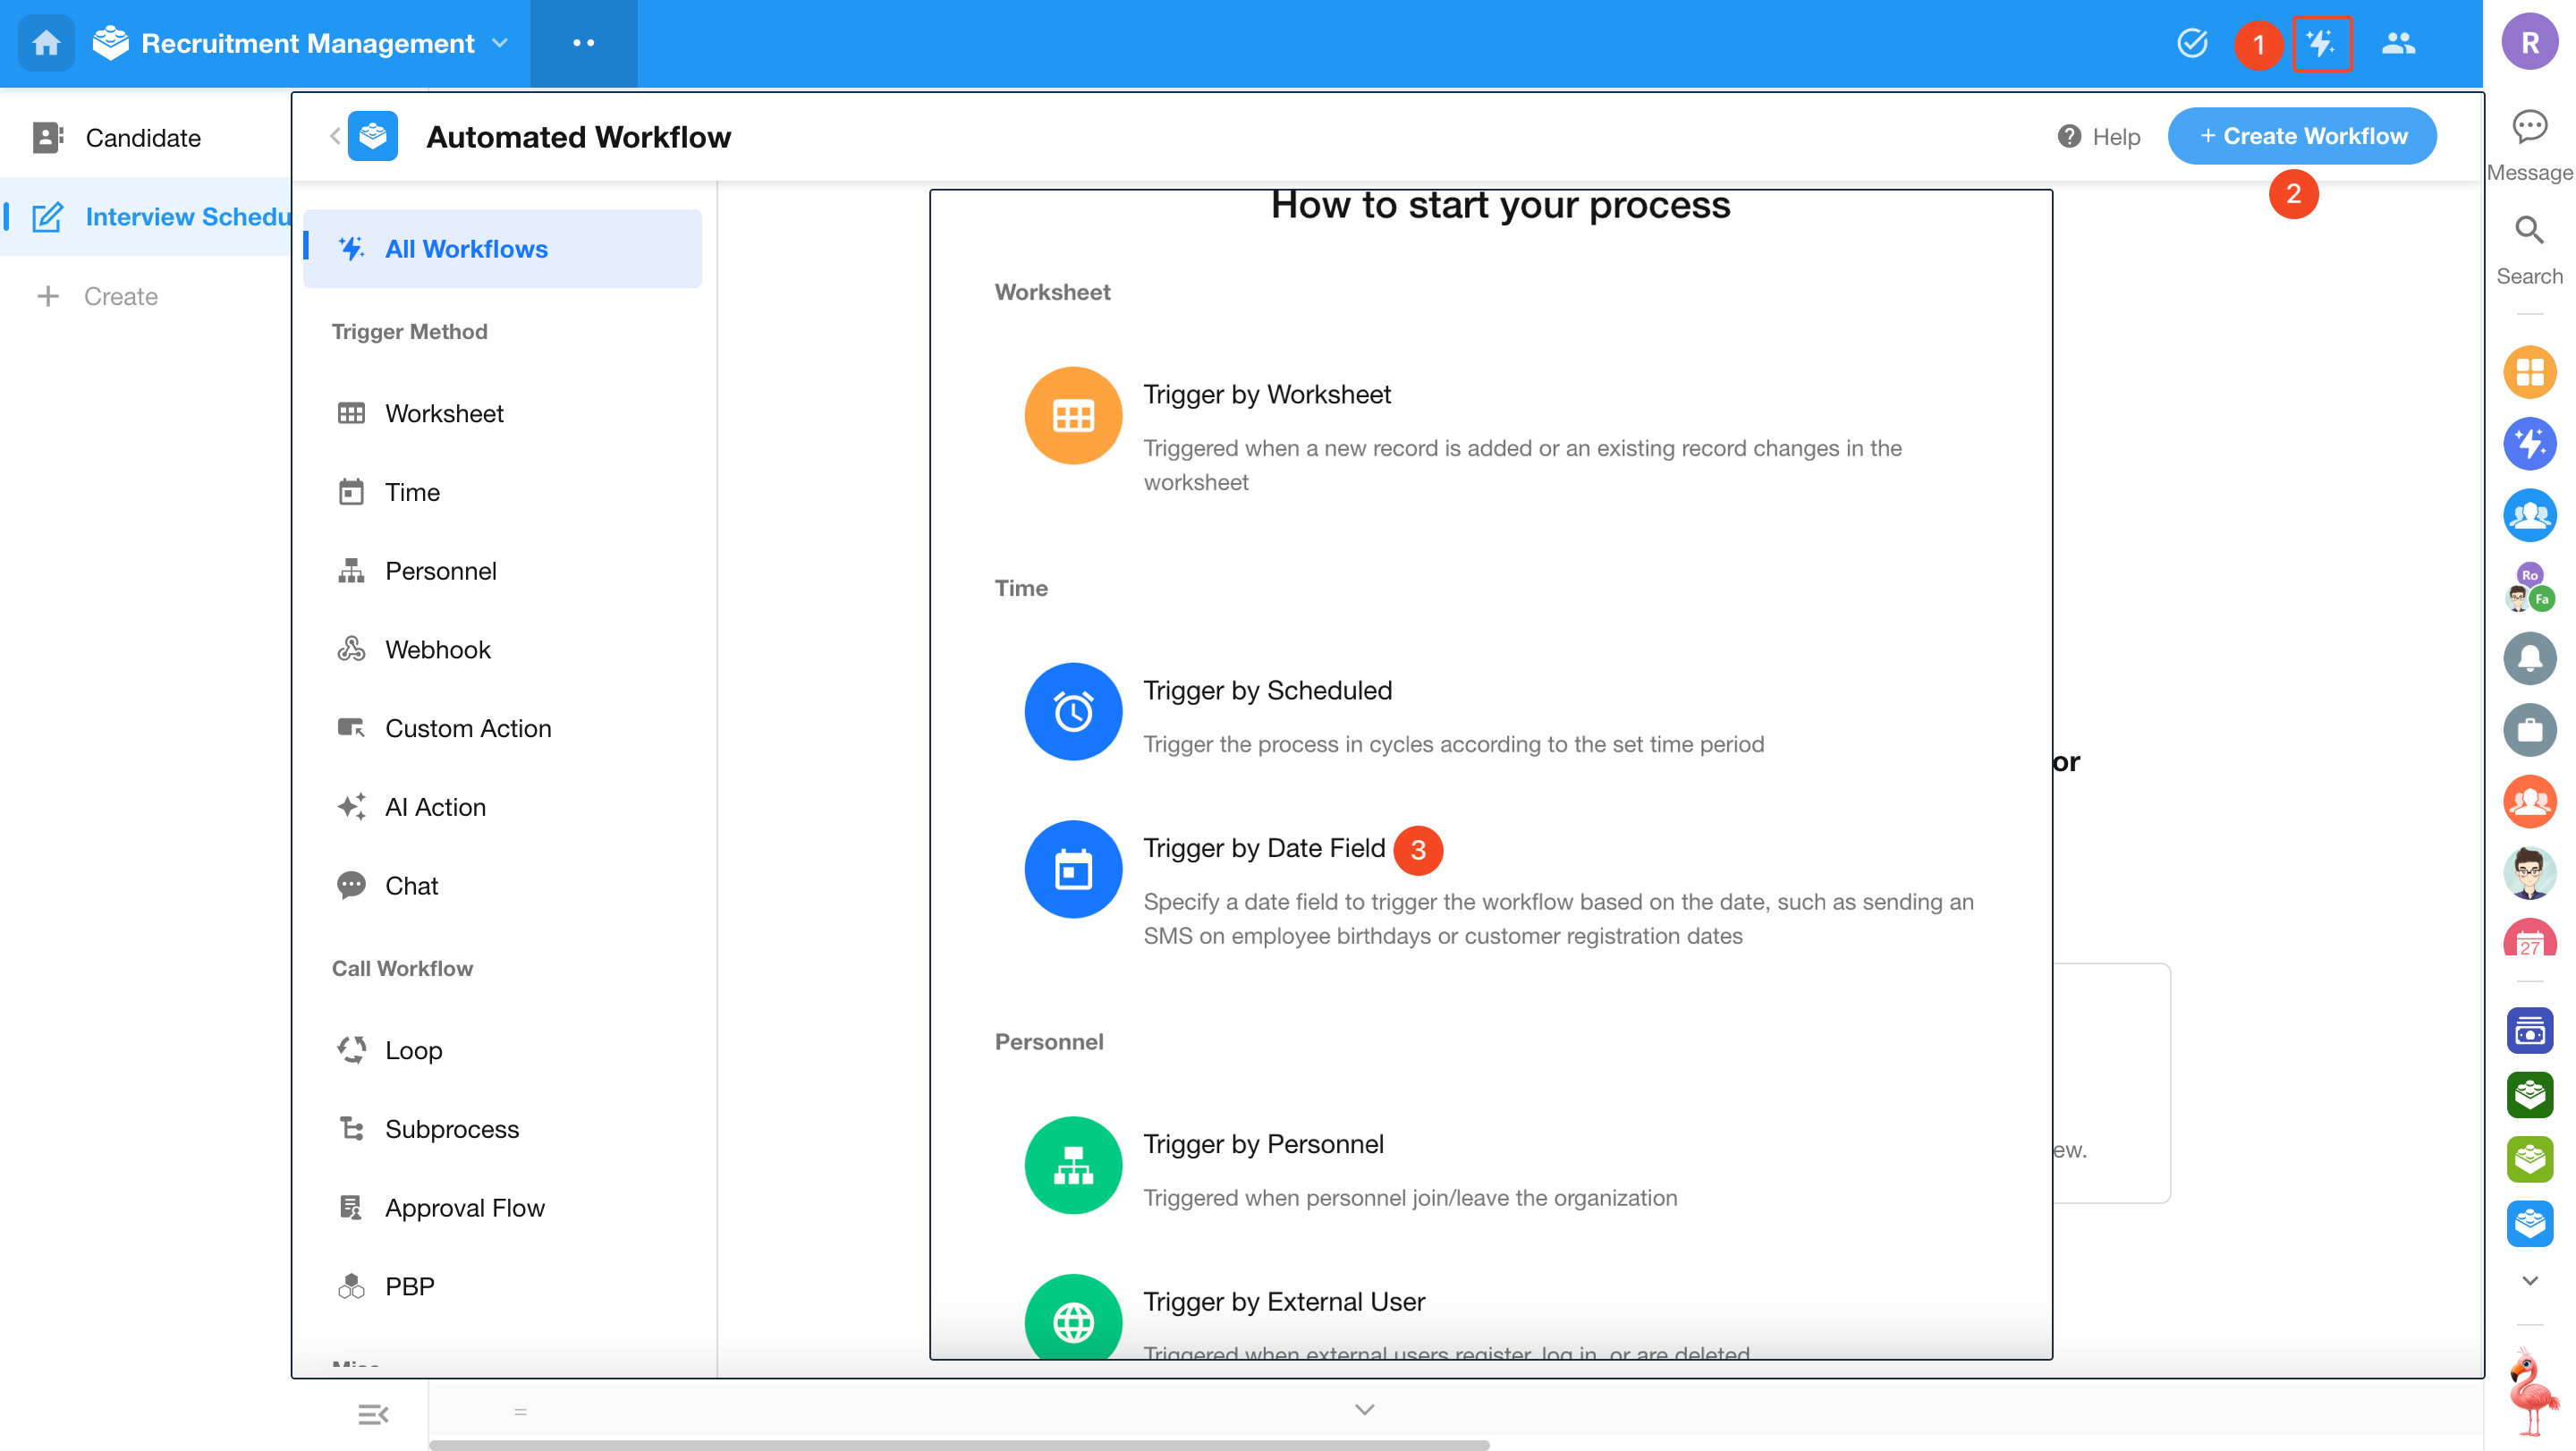Collapse the sidebar with the menu-fold icon
2576x1451 pixels.
point(373,1414)
